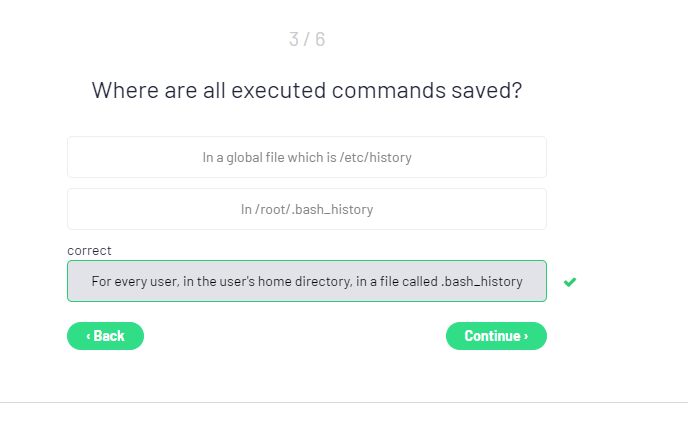Click the left chevron on the Back button

[x=88, y=336]
